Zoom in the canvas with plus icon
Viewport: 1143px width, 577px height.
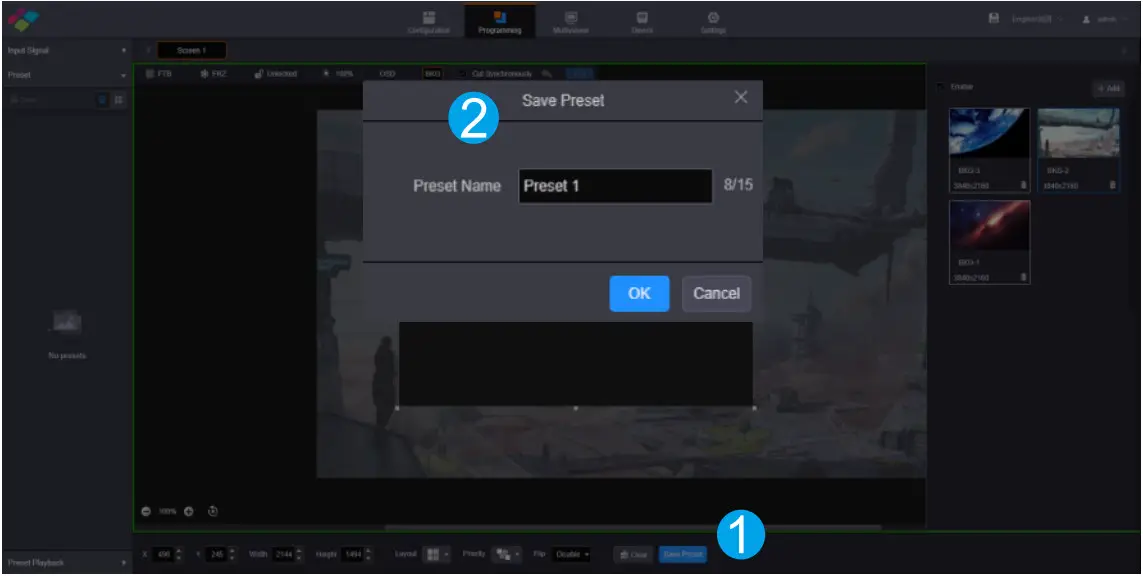pos(188,511)
